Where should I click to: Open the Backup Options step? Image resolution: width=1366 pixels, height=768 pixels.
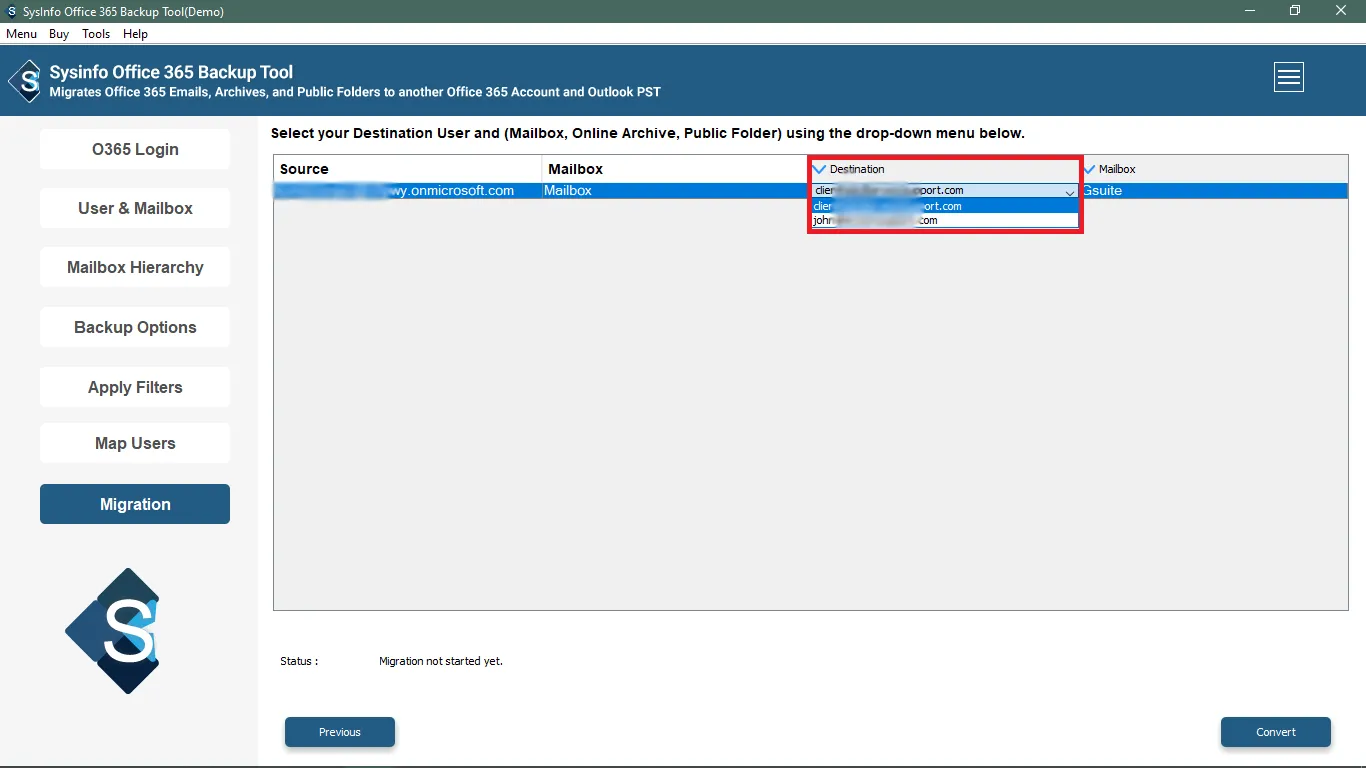pyautogui.click(x=135, y=327)
